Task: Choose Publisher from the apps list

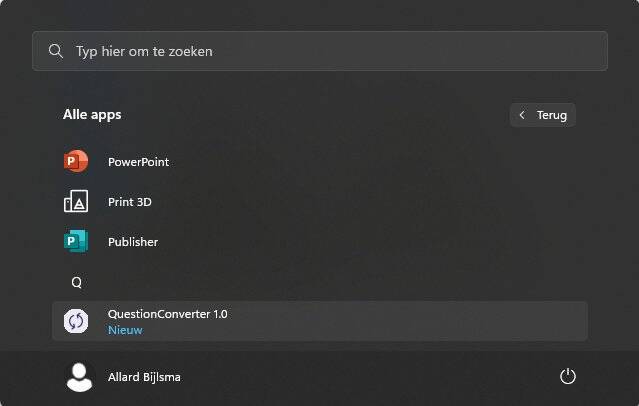Action: [x=133, y=242]
